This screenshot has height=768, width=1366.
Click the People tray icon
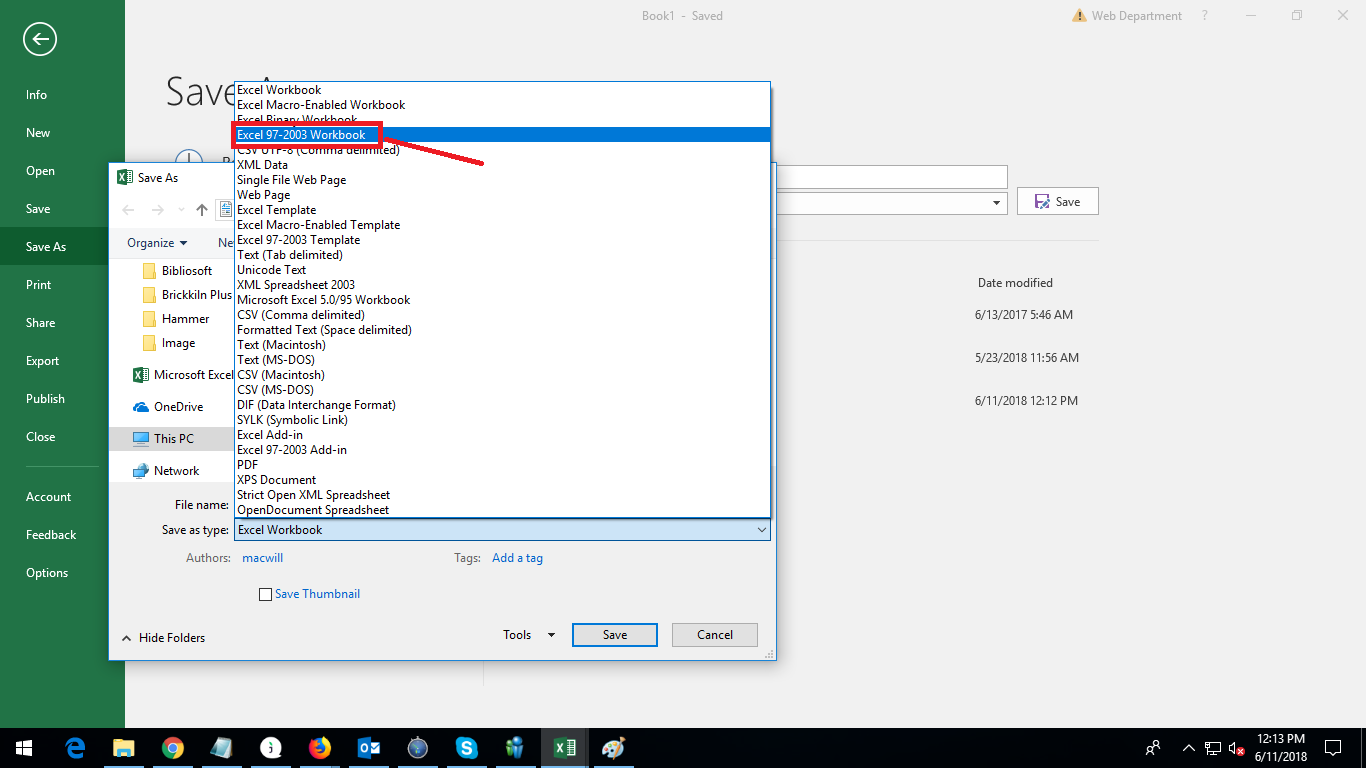coord(1153,747)
